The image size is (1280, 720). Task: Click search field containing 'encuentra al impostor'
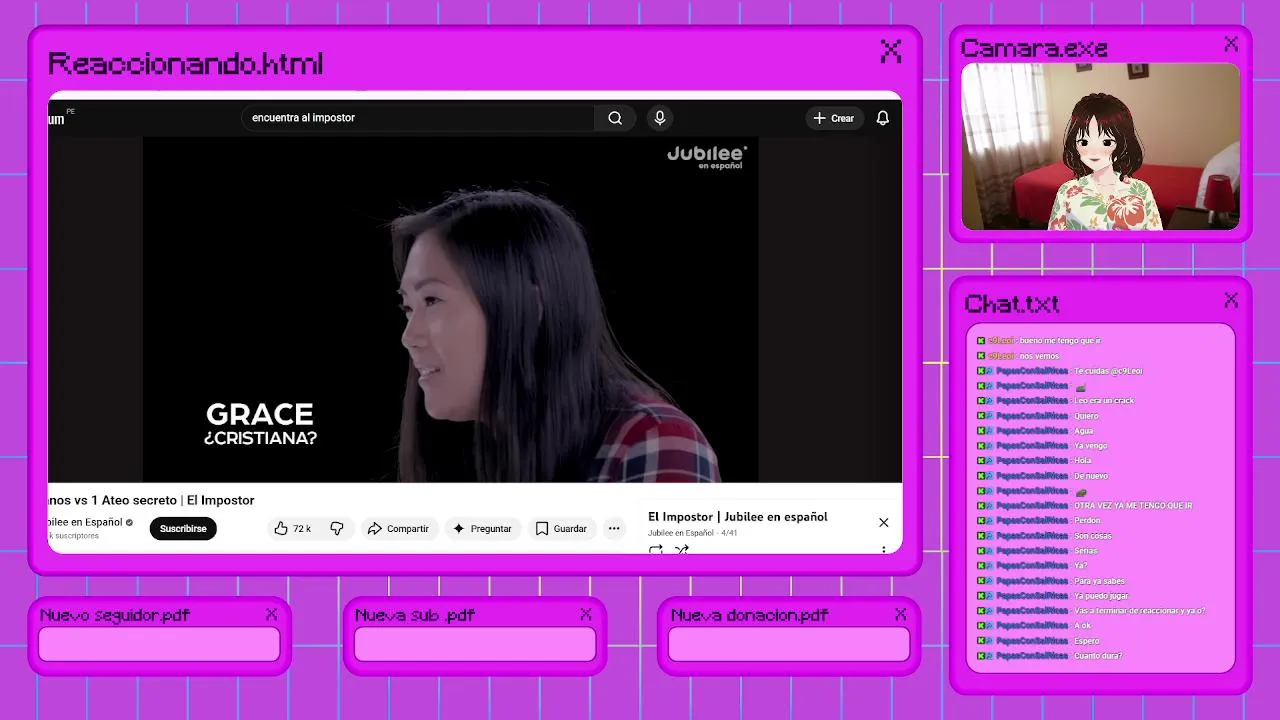coord(418,118)
